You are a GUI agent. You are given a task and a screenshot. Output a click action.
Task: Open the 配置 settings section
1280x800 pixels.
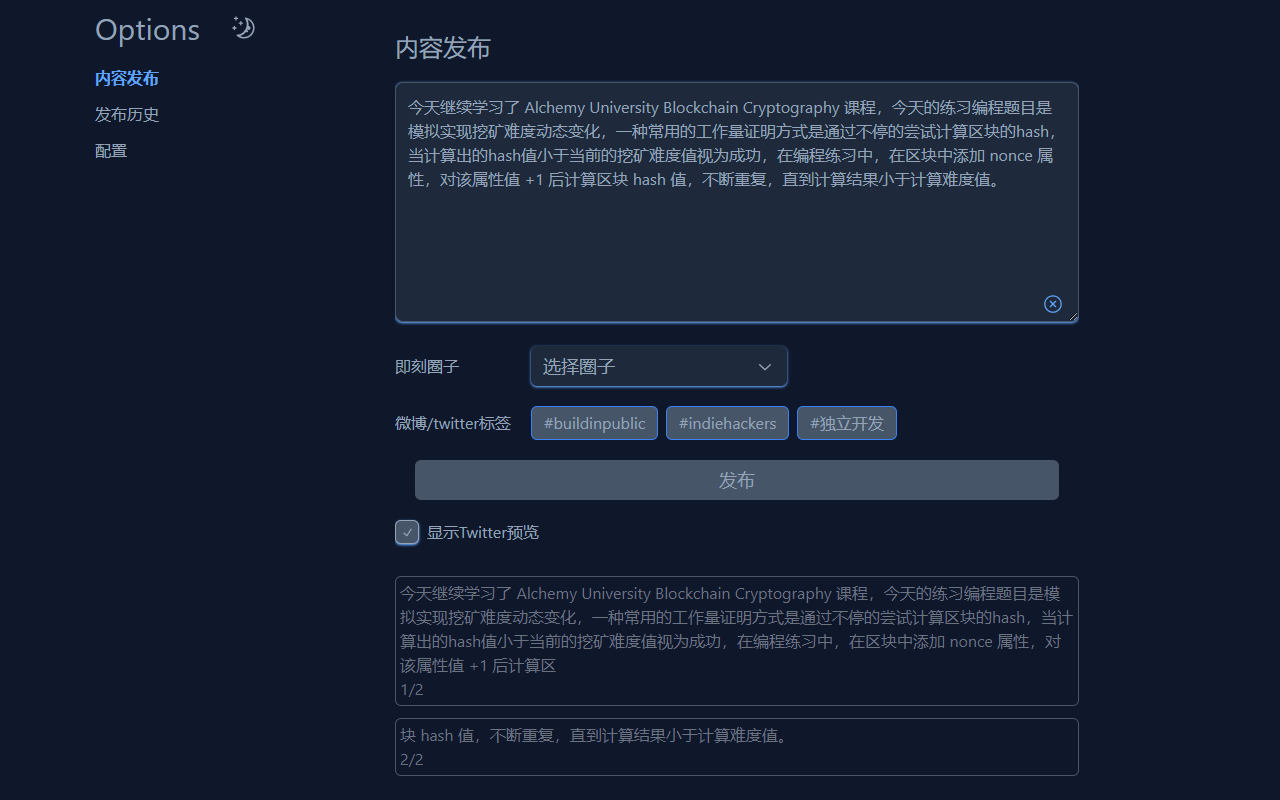coord(110,150)
